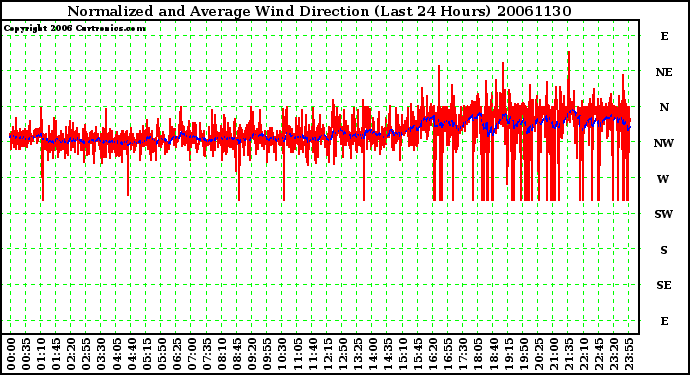Click the 23:20 time axis label
690x375 pixels.
pyautogui.click(x=614, y=354)
